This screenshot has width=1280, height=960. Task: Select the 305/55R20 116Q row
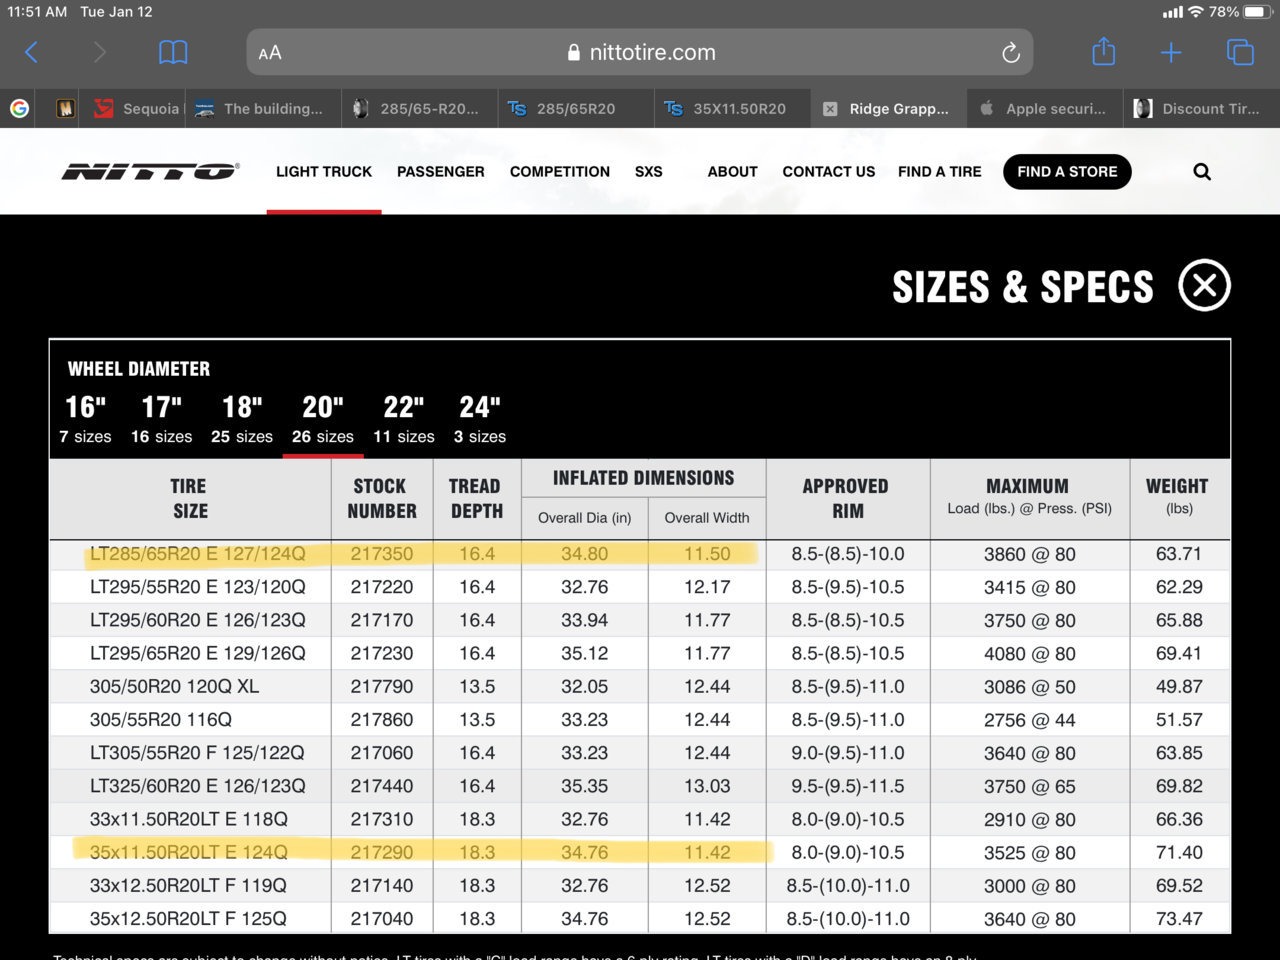pos(640,720)
